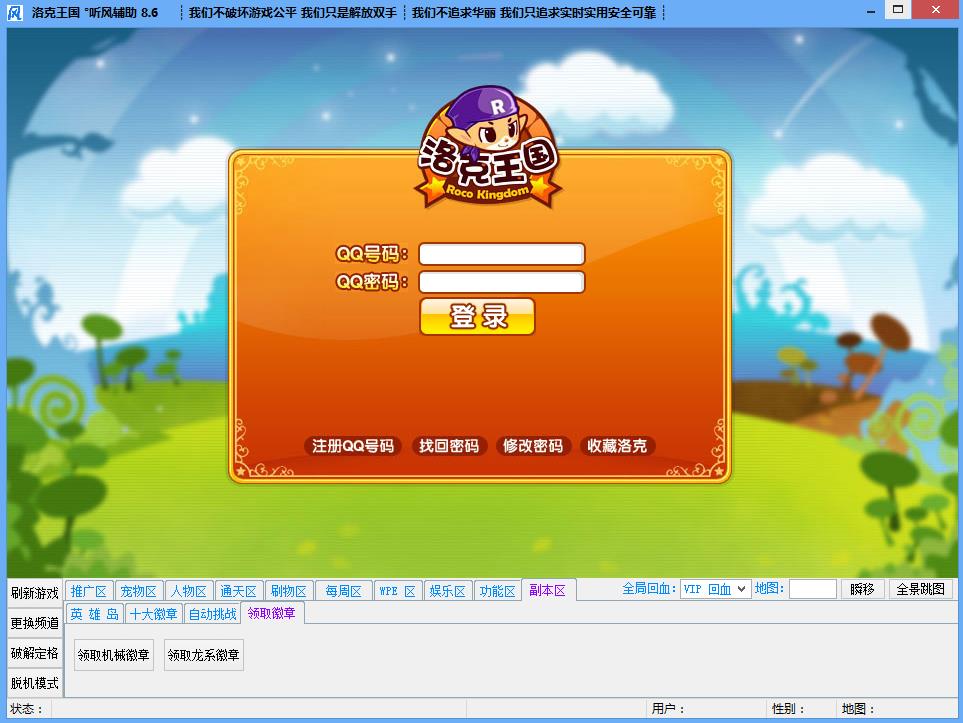Click 收藏洛克 bookmark link
Image resolution: width=963 pixels, height=723 pixels.
pos(617,445)
